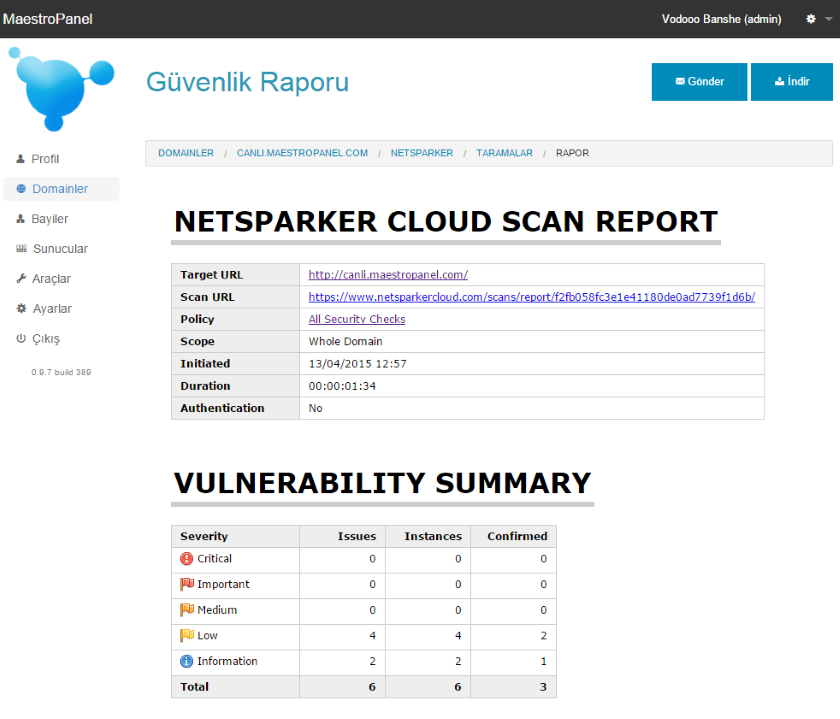Screen dimensions: 840x719
Task: Click the Information row Confirmed value 1
Action: (x=543, y=661)
